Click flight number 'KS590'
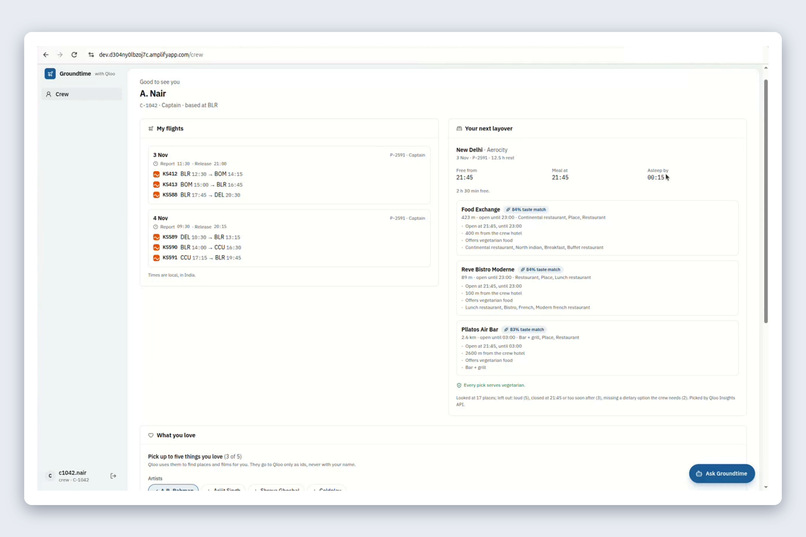The height and width of the screenshot is (537, 806). tap(170, 247)
